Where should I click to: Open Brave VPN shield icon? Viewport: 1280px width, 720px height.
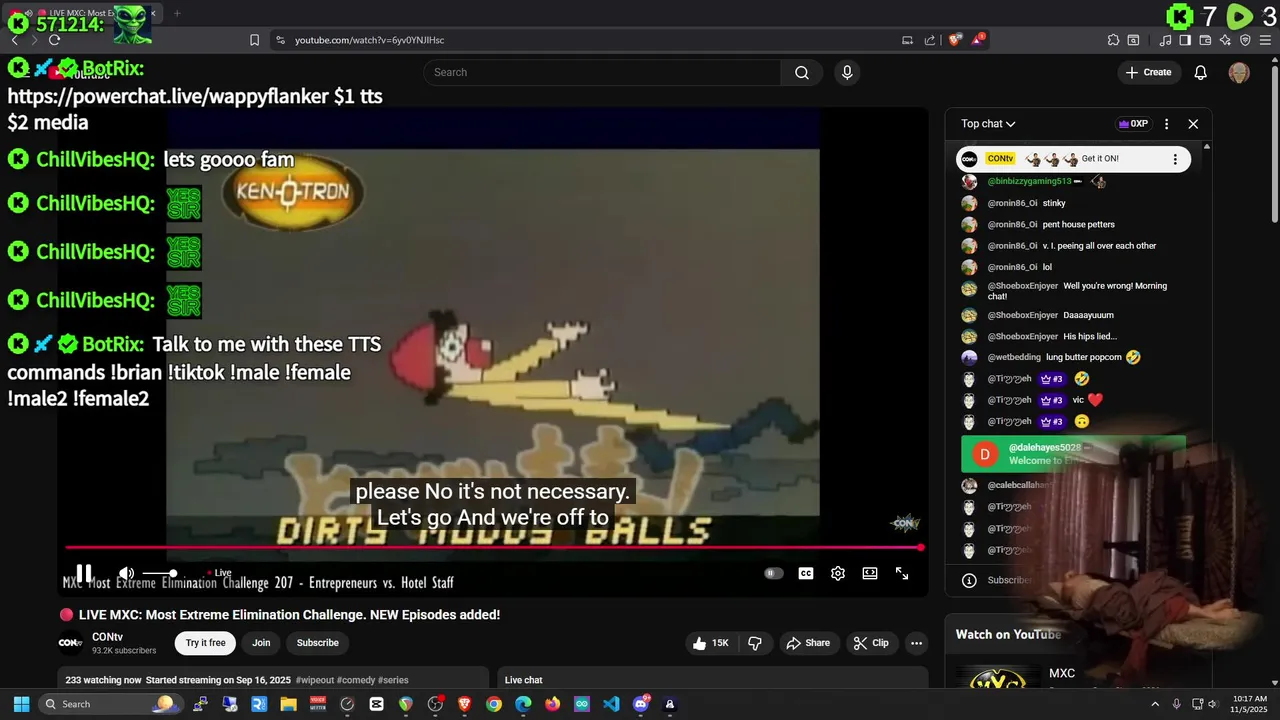pyautogui.click(x=1245, y=40)
